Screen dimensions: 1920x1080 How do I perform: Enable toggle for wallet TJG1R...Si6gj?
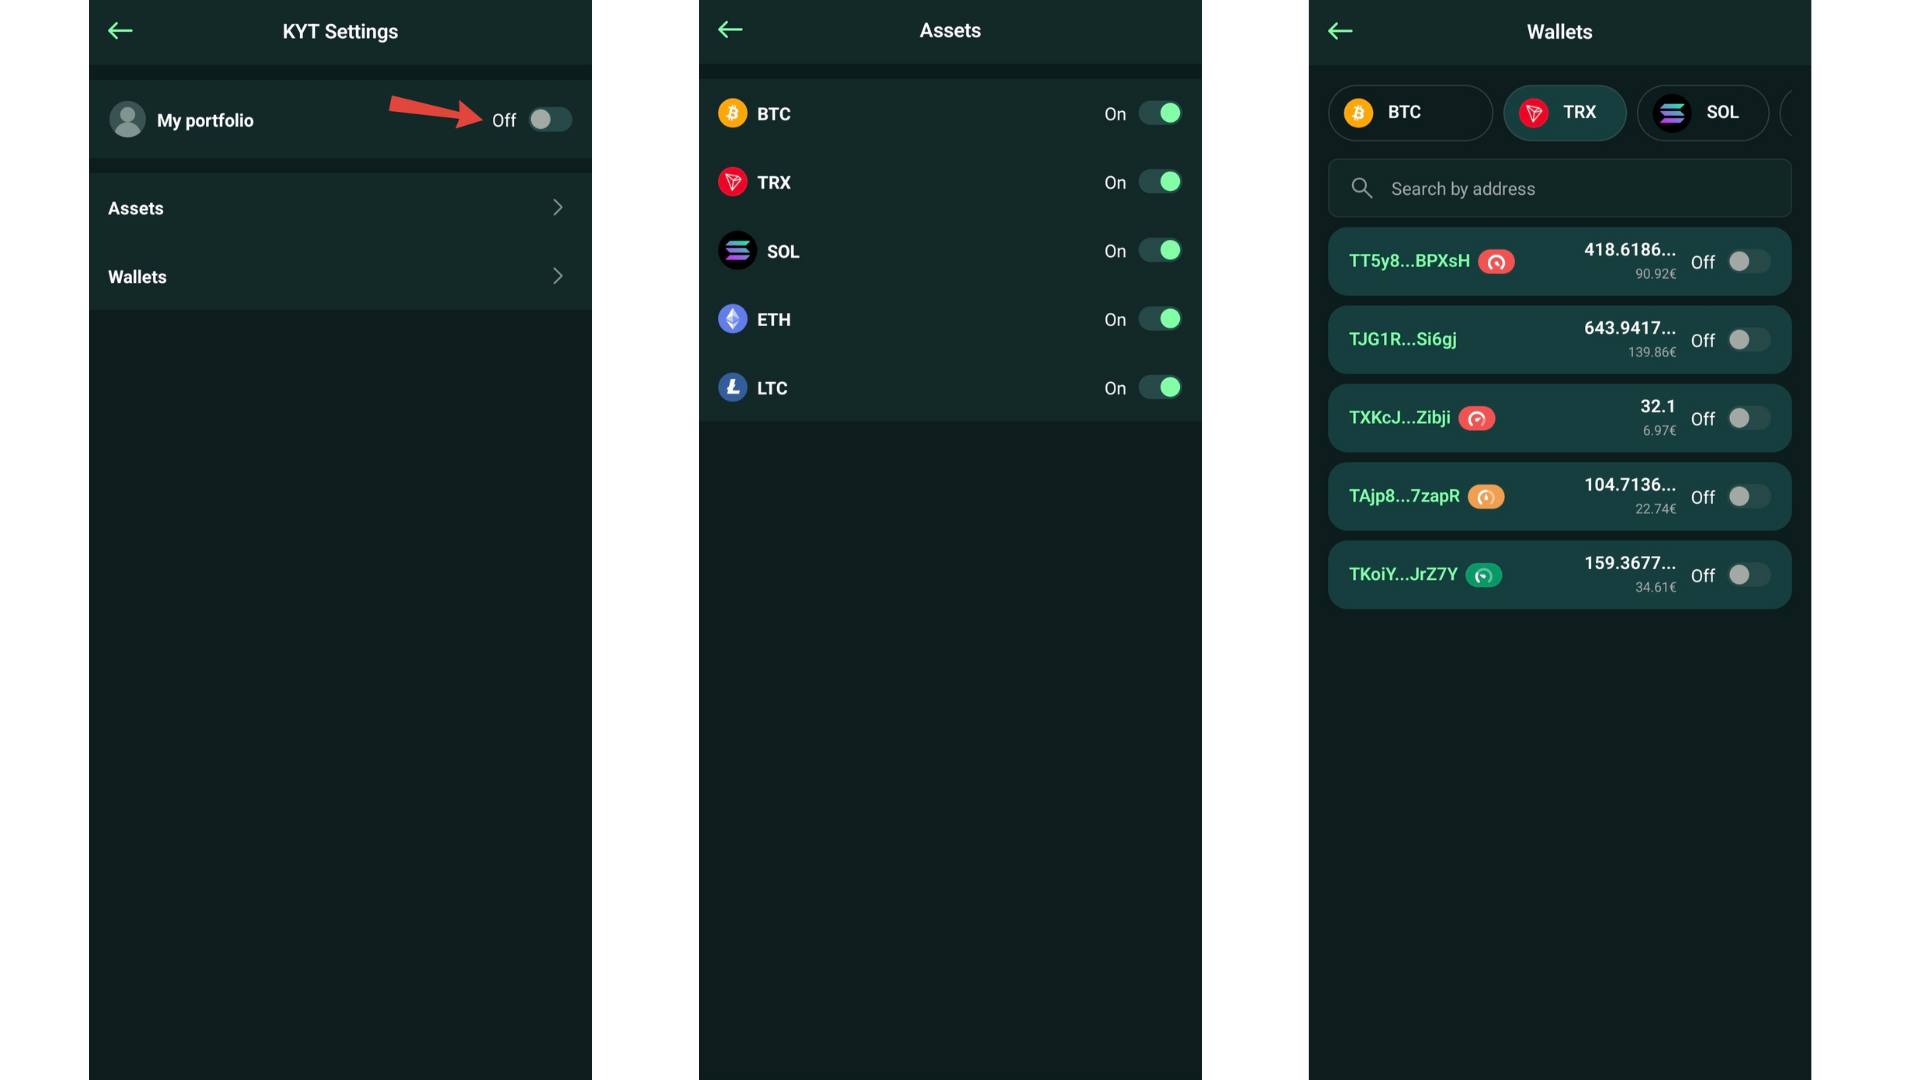[1749, 340]
